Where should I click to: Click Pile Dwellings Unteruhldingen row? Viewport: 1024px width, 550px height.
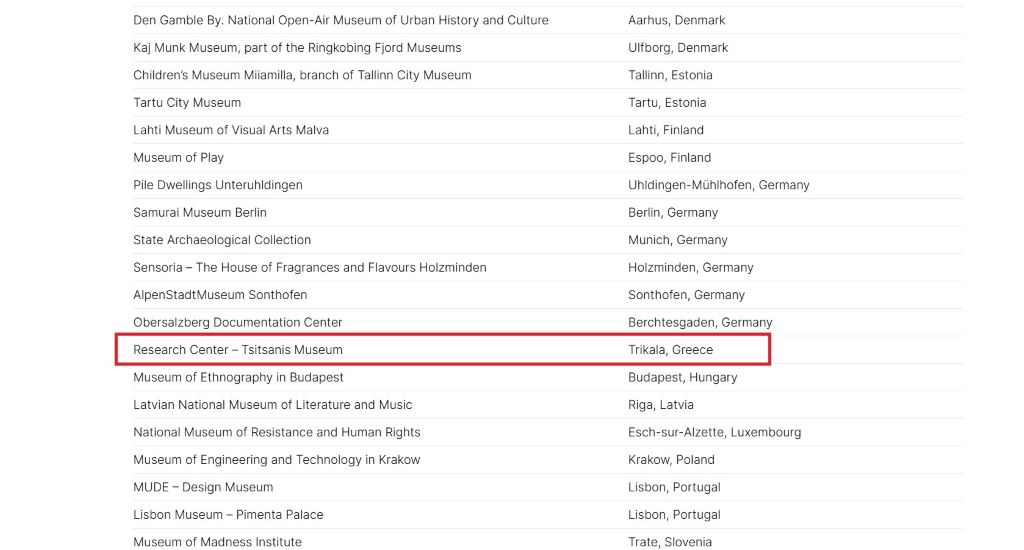[218, 185]
